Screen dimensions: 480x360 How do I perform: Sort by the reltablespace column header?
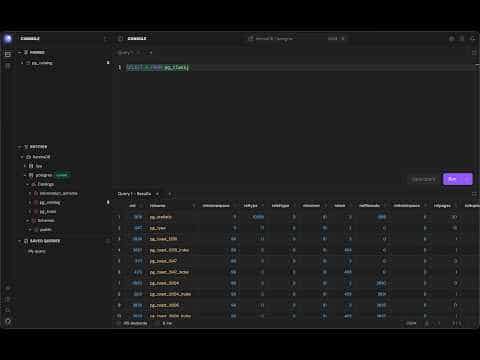(406, 206)
